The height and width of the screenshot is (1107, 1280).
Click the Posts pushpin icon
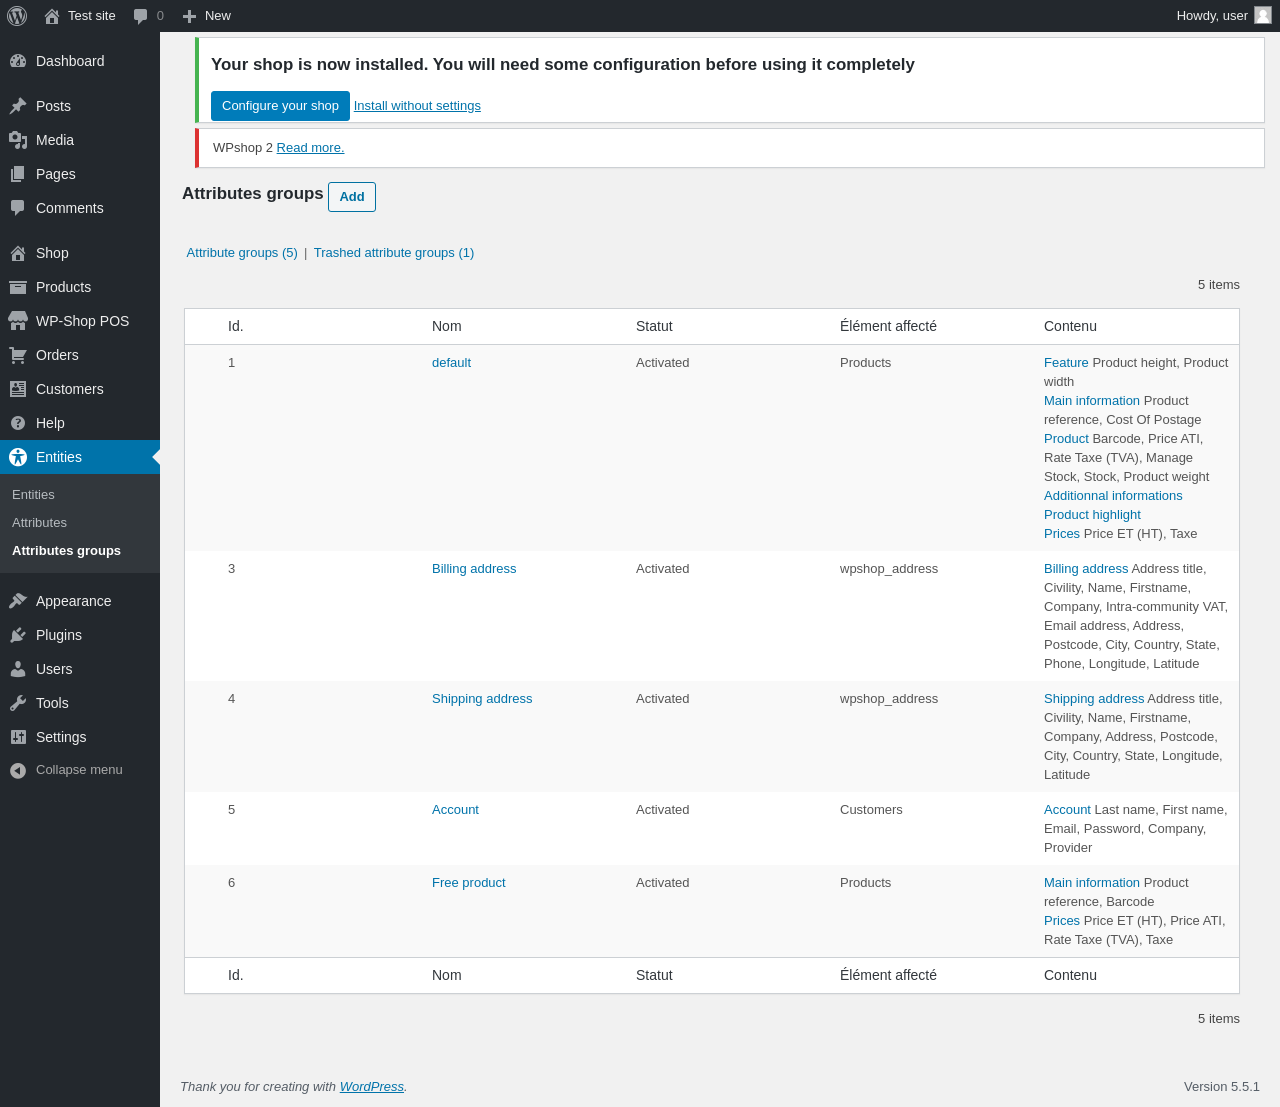click(x=18, y=106)
